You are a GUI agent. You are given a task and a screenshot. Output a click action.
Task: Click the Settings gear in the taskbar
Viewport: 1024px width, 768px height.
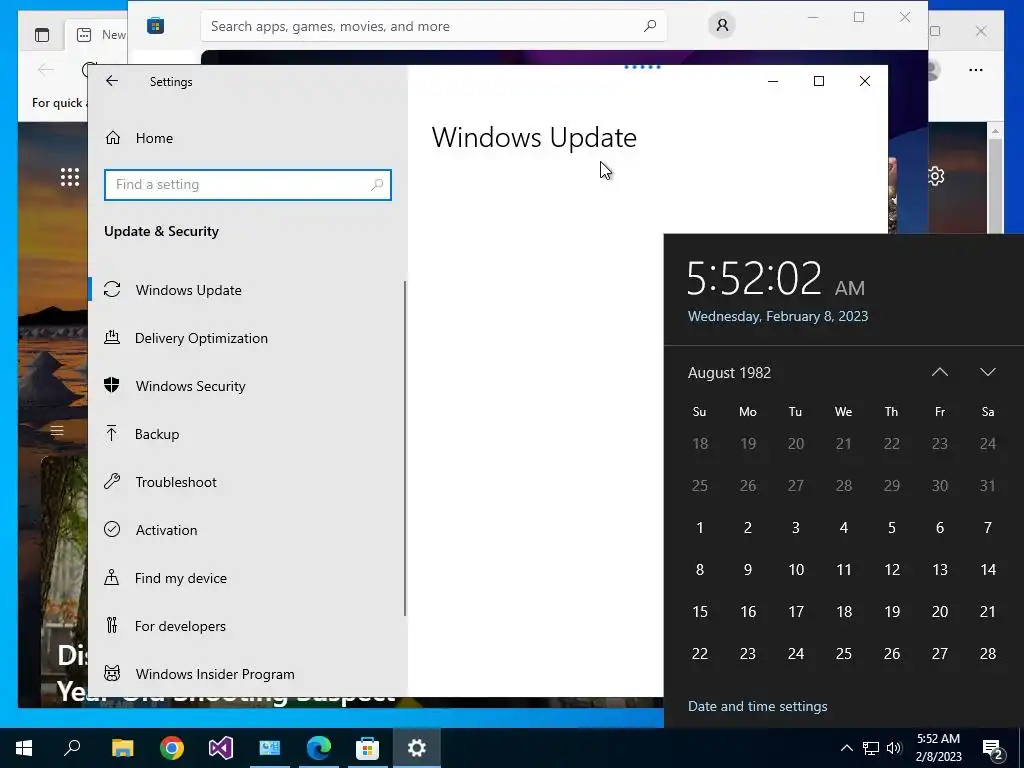(x=417, y=748)
